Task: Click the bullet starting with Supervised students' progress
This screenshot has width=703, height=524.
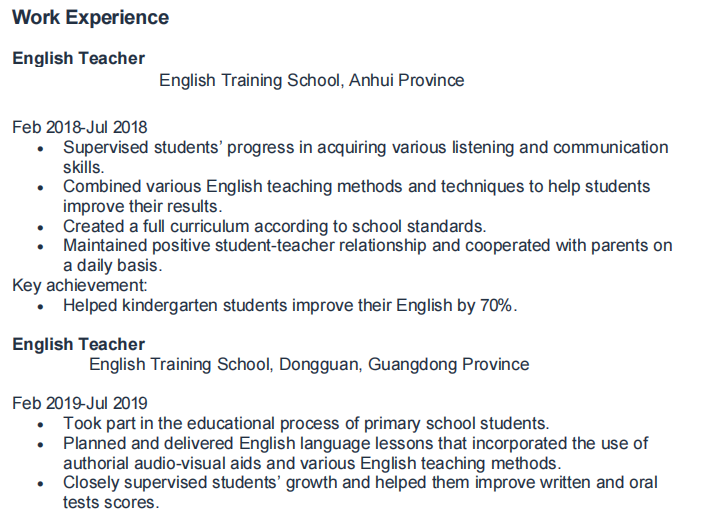Action: (365, 147)
